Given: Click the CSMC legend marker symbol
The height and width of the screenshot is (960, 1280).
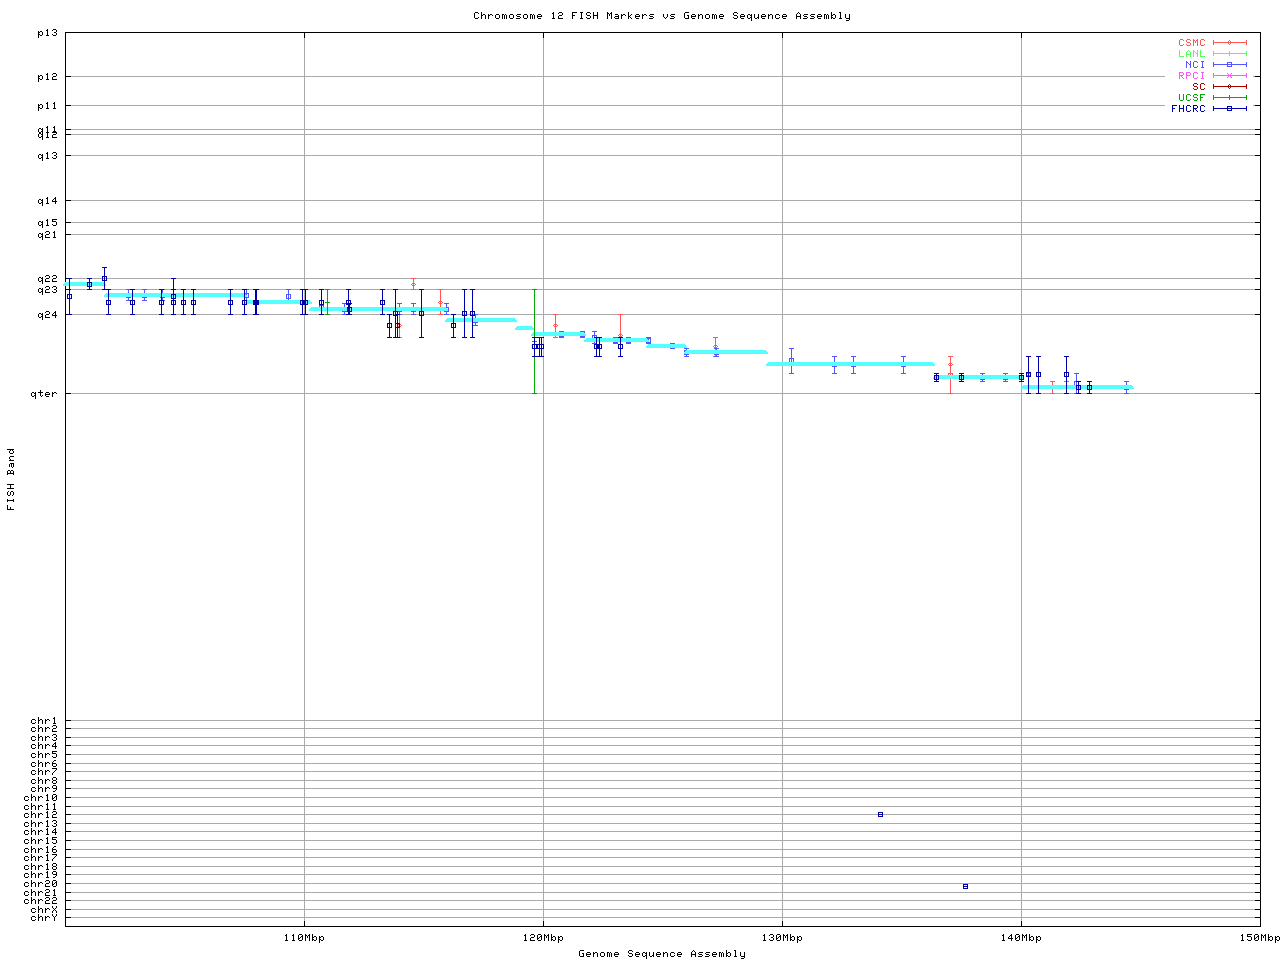Looking at the screenshot, I should click(1229, 43).
